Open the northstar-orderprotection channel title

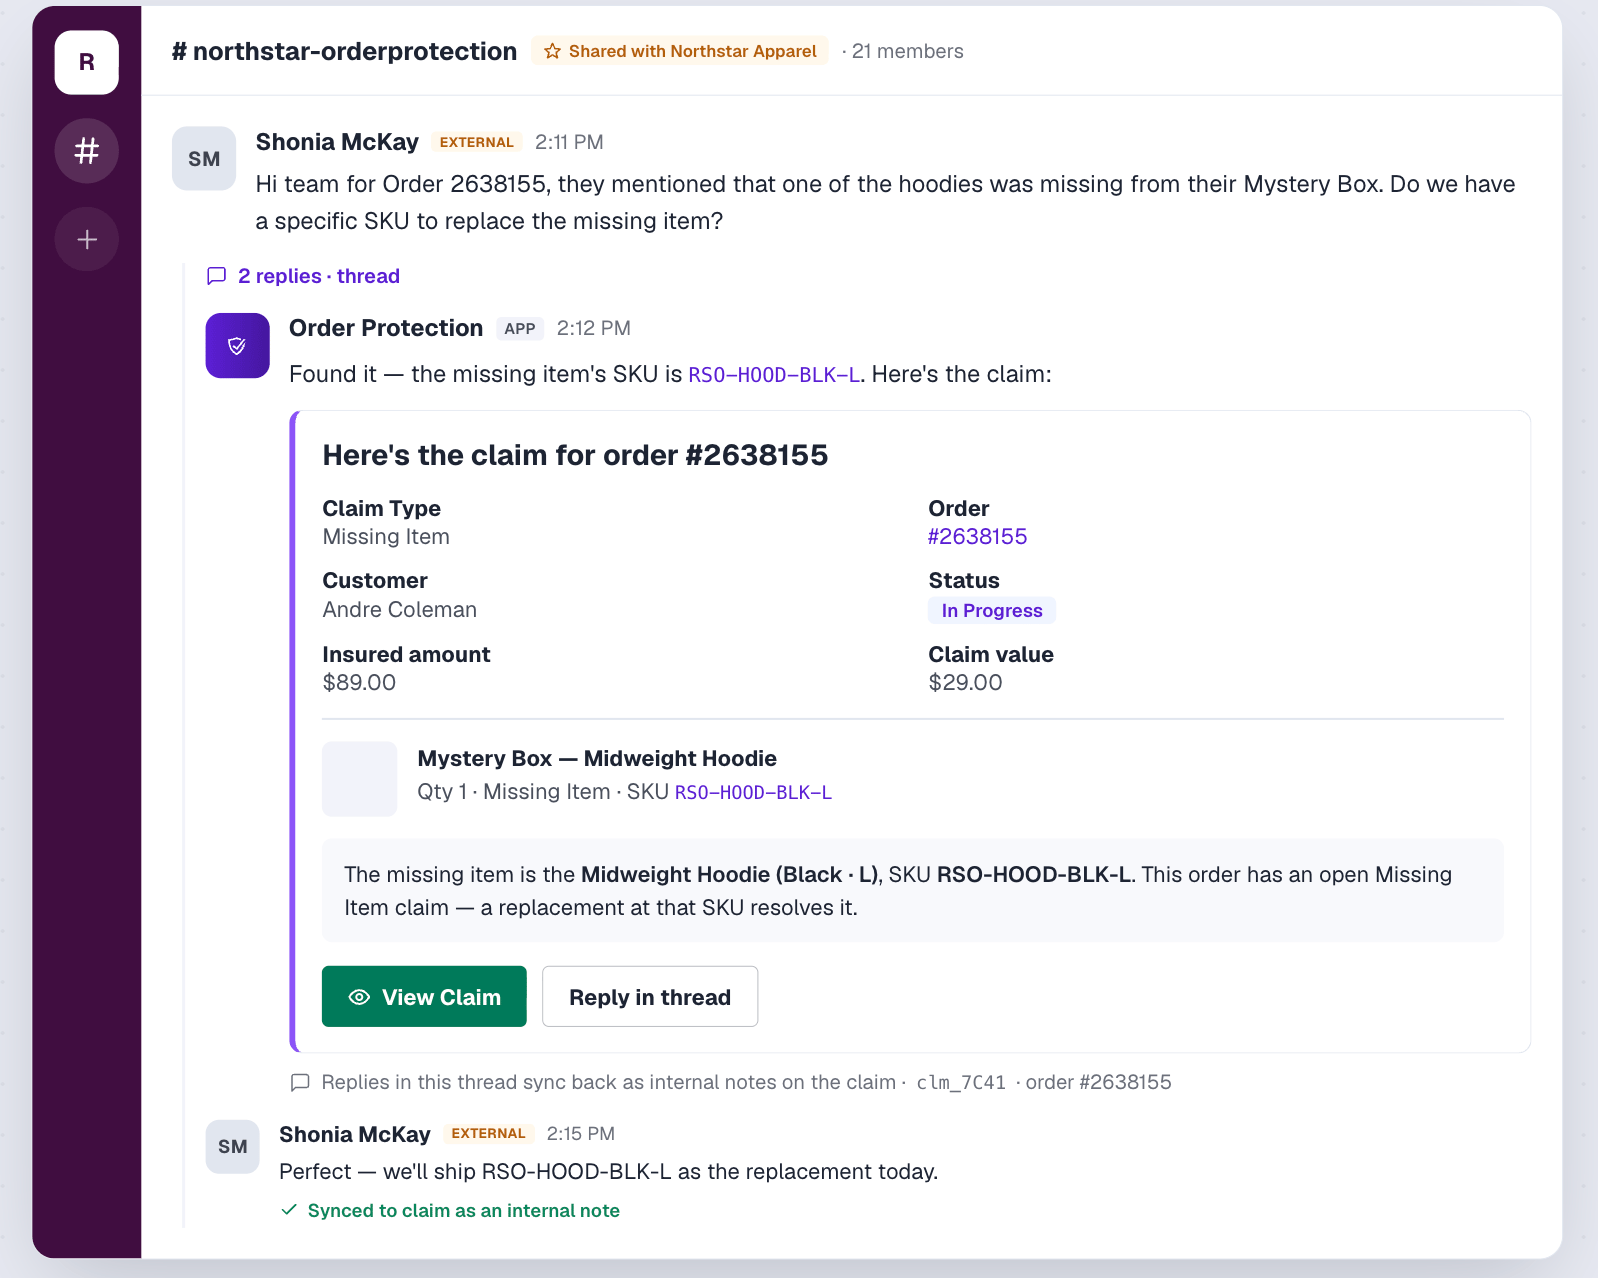coord(344,51)
